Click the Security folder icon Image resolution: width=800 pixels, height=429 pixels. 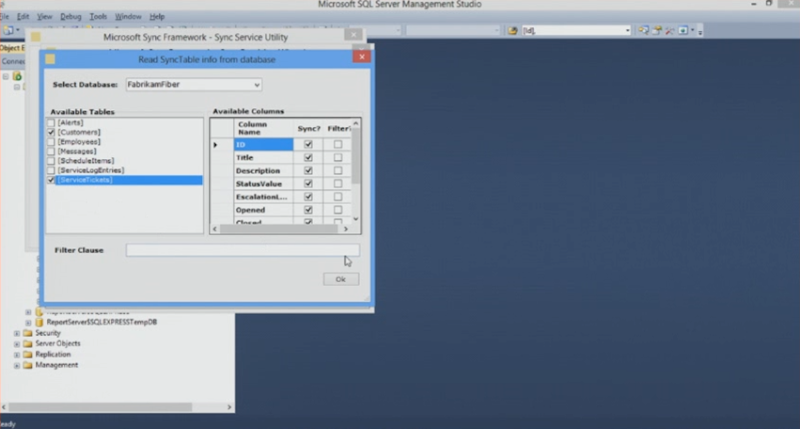[28, 333]
